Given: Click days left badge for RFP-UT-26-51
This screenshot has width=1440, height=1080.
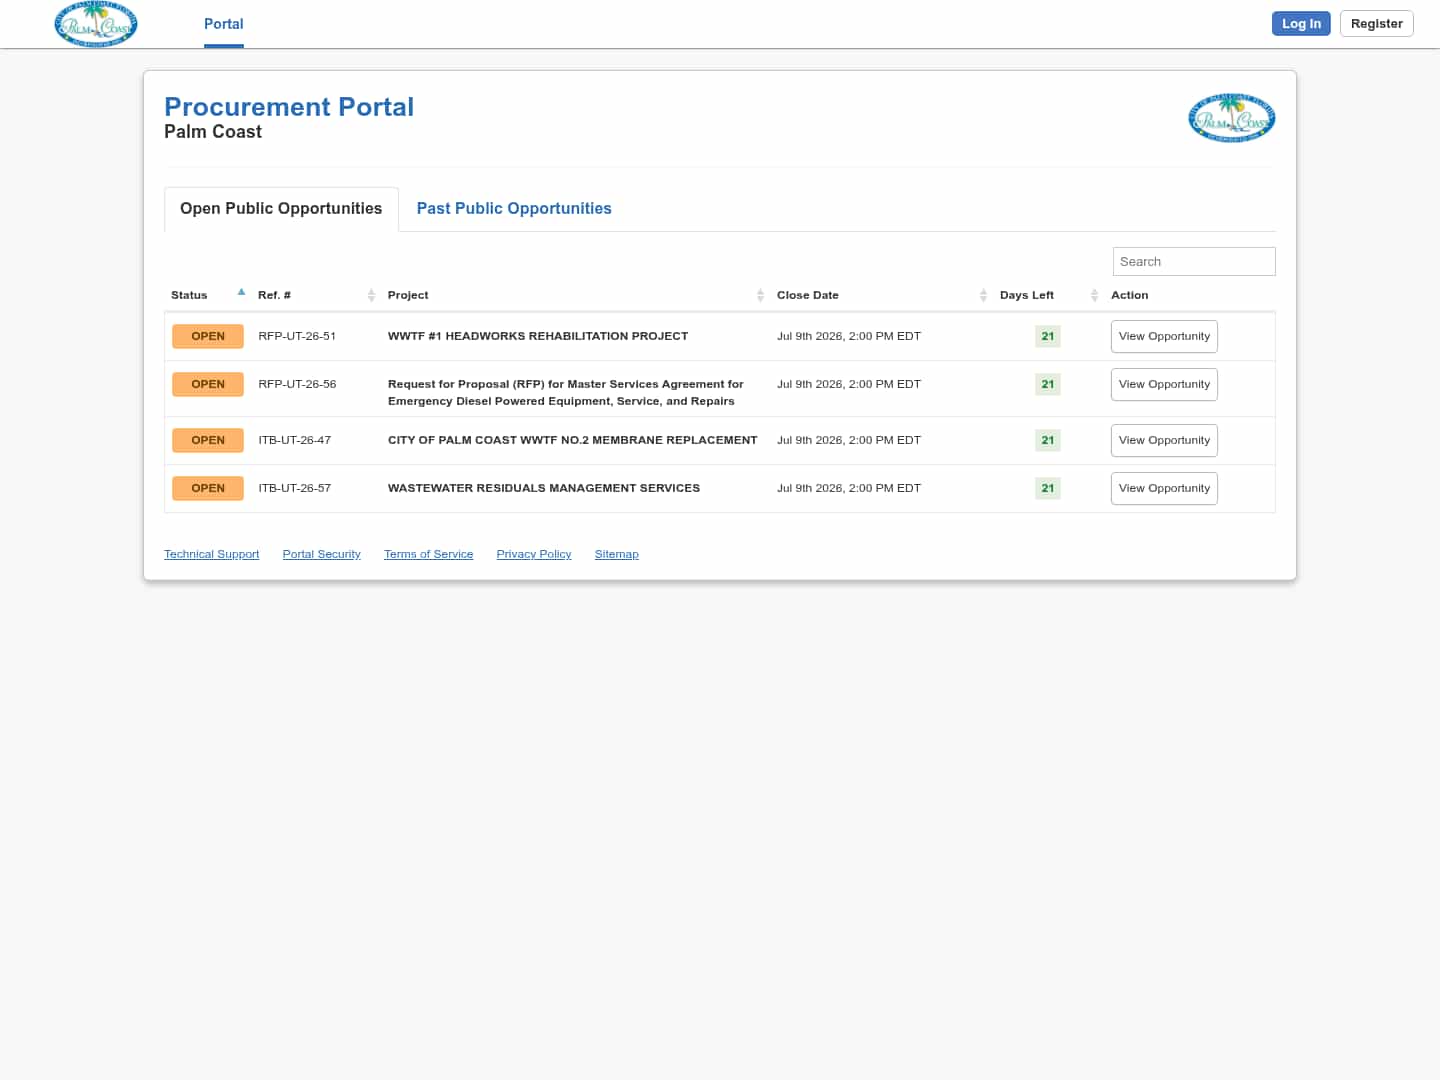Looking at the screenshot, I should coord(1048,336).
